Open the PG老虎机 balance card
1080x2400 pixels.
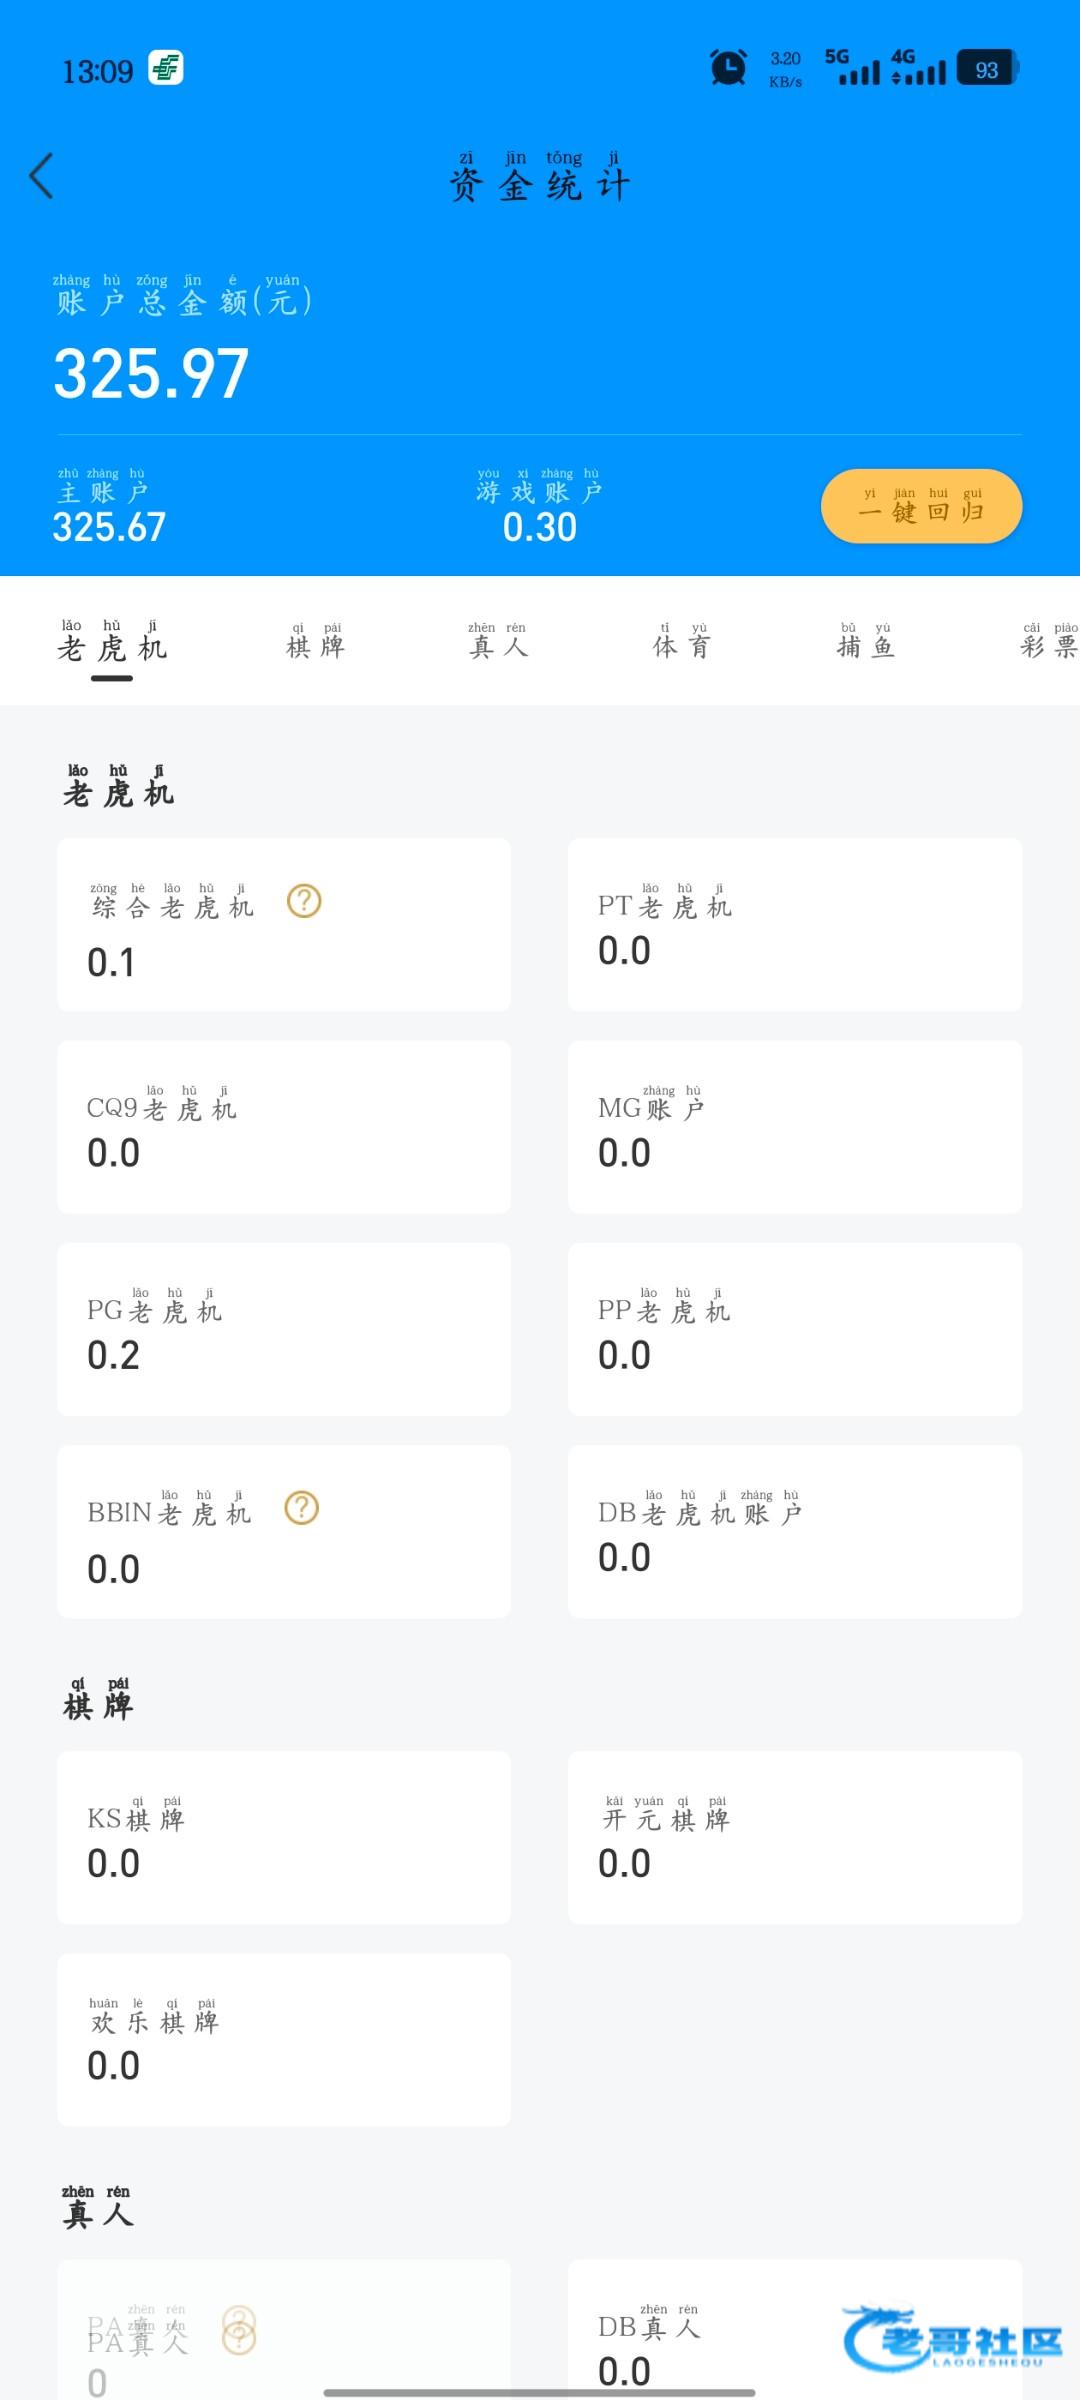(284, 1329)
